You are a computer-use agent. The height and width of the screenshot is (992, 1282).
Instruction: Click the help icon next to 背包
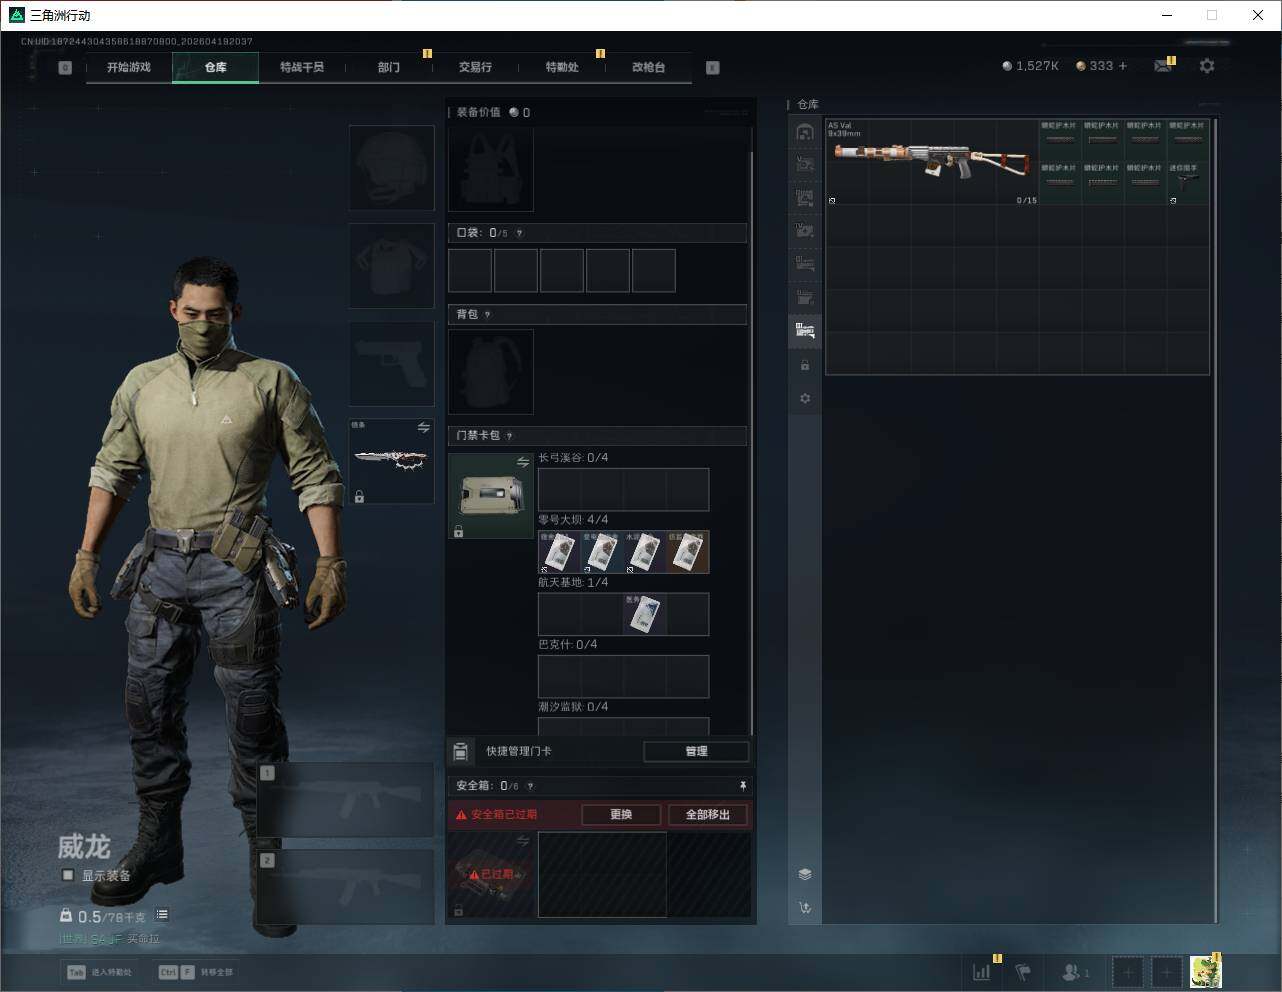tap(487, 315)
